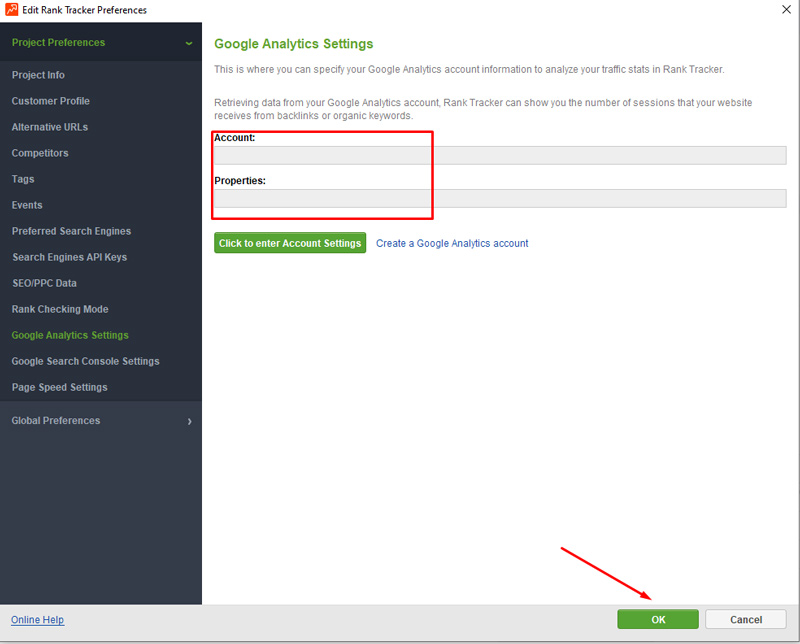The image size is (800, 644).
Task: Expand the Global Preferences chevron
Action: (189, 422)
